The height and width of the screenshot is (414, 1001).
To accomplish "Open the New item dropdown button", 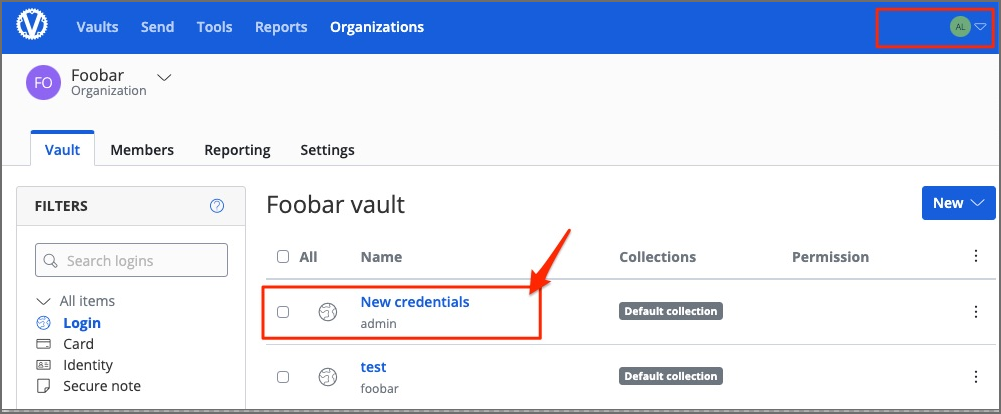I will point(957,203).
